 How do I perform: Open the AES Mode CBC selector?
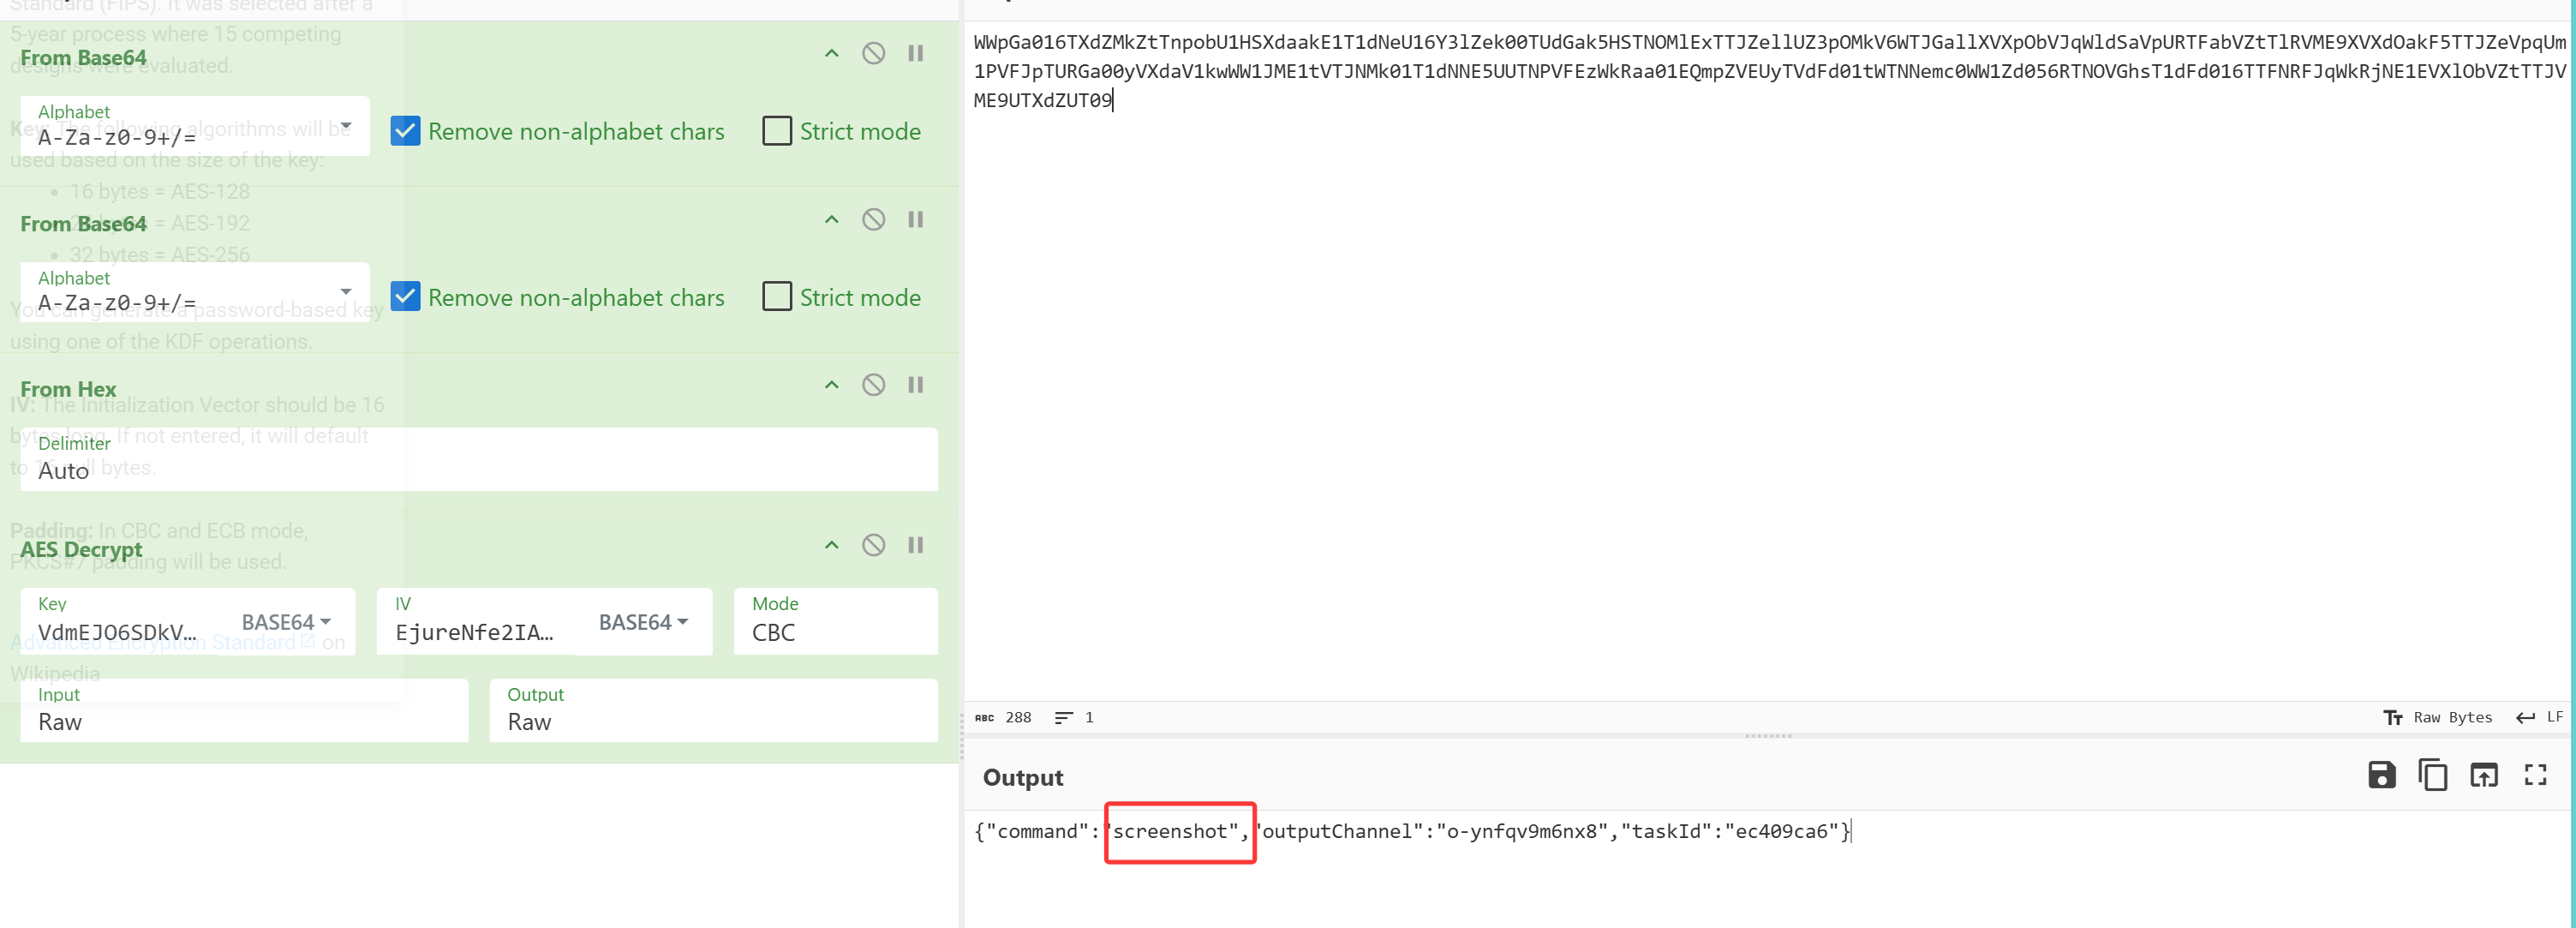835,622
